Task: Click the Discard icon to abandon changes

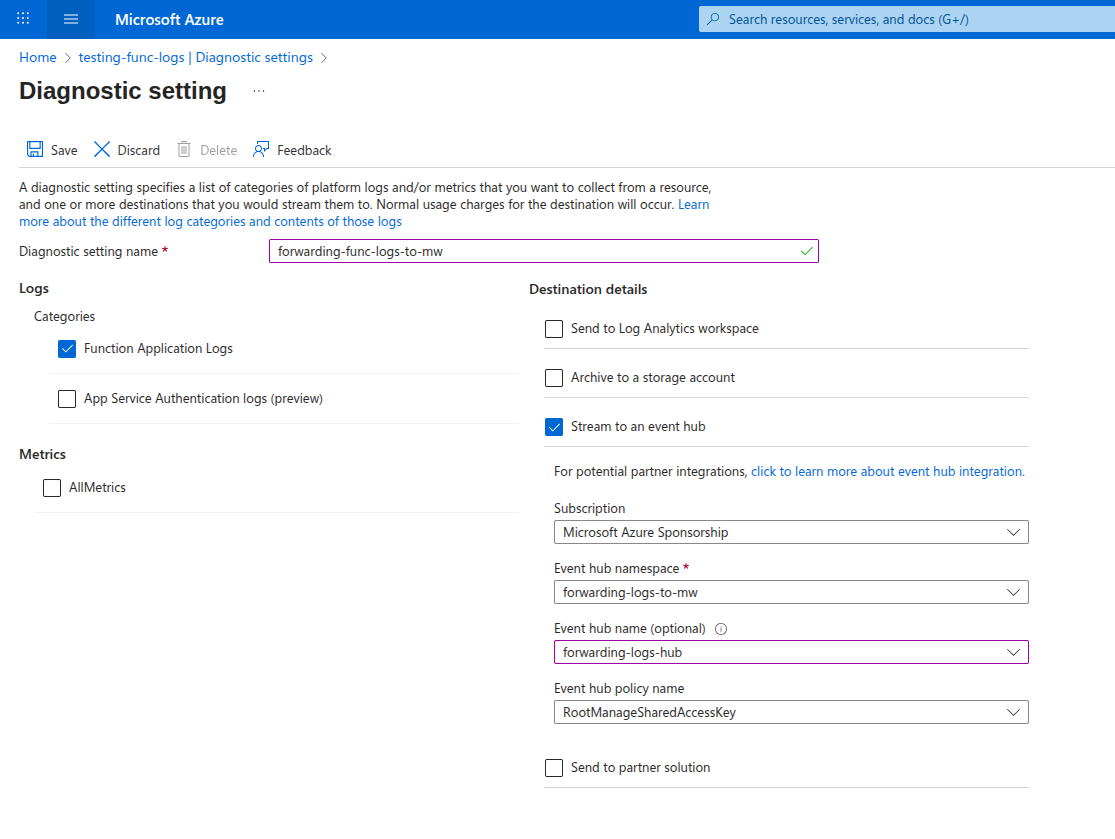Action: [102, 149]
